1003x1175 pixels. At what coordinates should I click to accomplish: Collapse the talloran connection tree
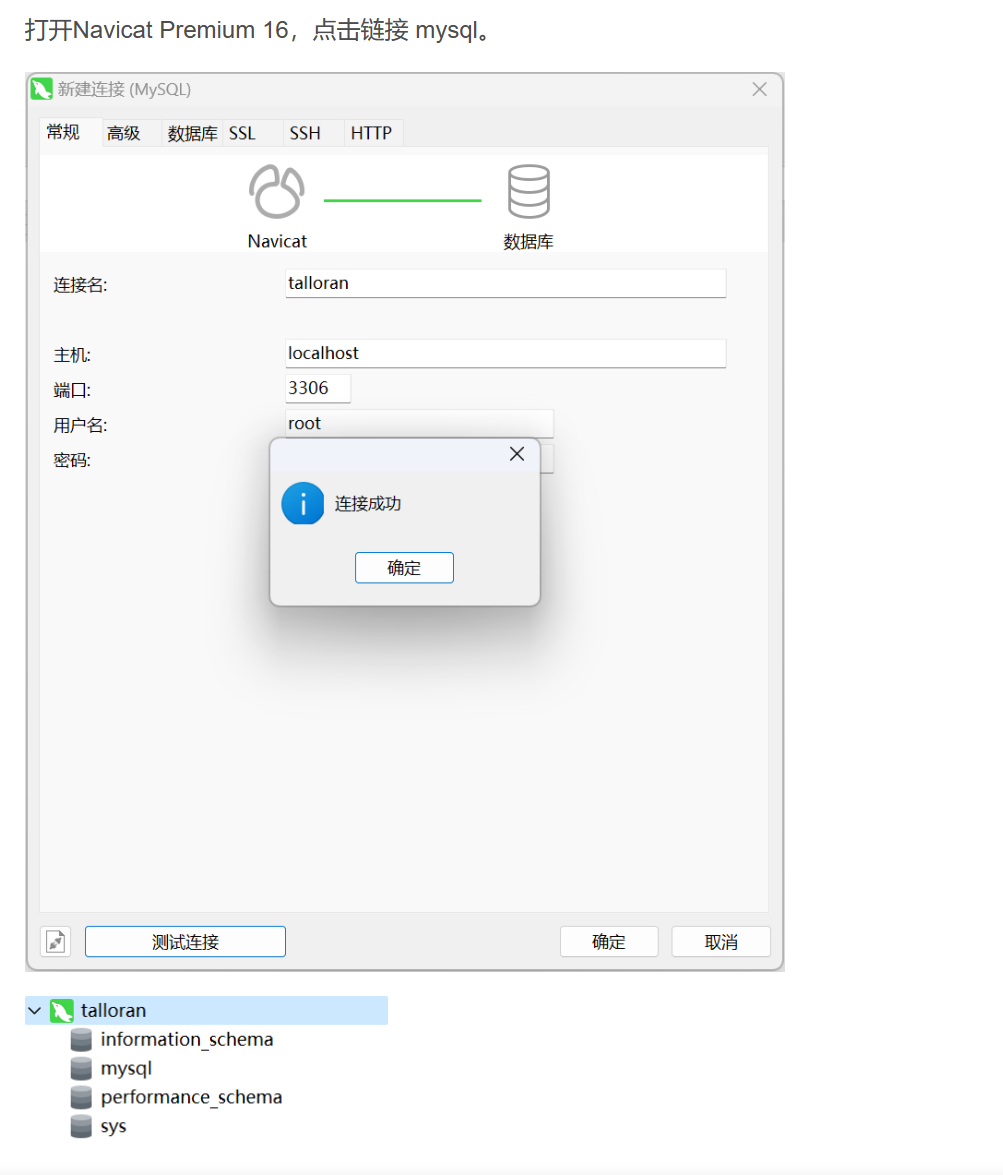(34, 1010)
